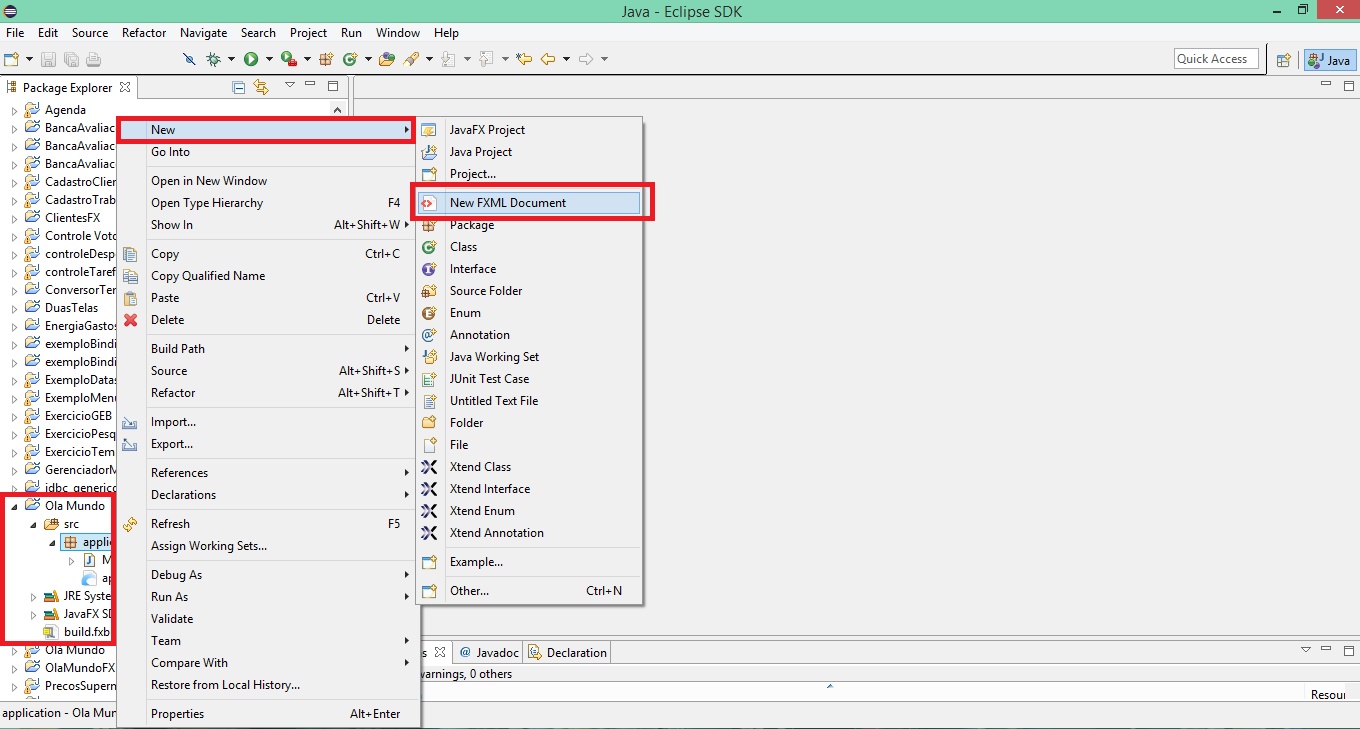Viewport: 1360px width, 729px height.
Task: Click the Last Edit Location icon
Action: click(x=524, y=59)
